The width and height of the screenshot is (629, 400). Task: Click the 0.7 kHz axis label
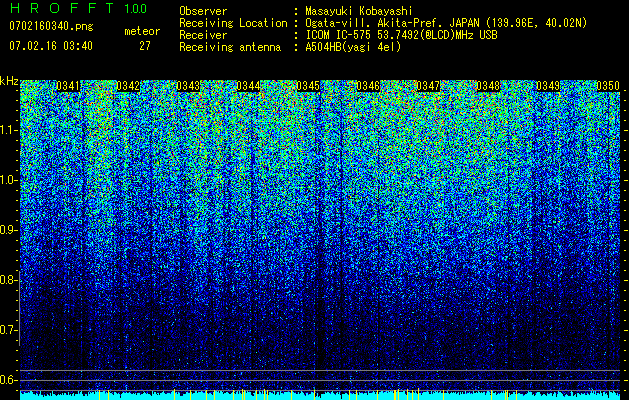click(x=9, y=330)
